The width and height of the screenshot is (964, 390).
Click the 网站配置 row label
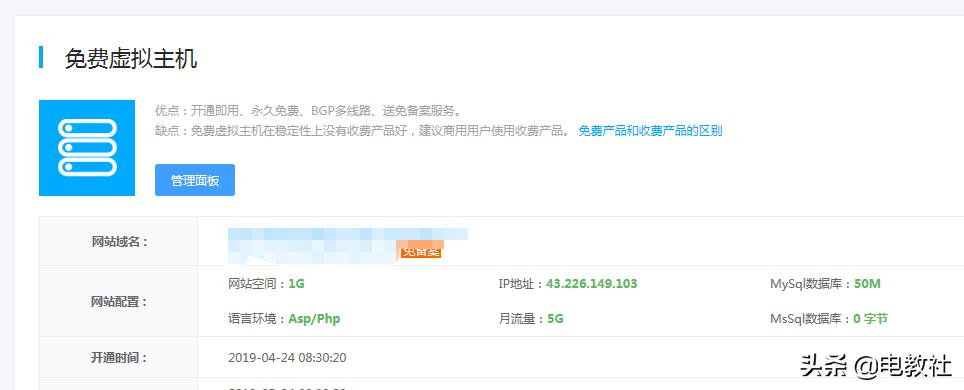119,302
